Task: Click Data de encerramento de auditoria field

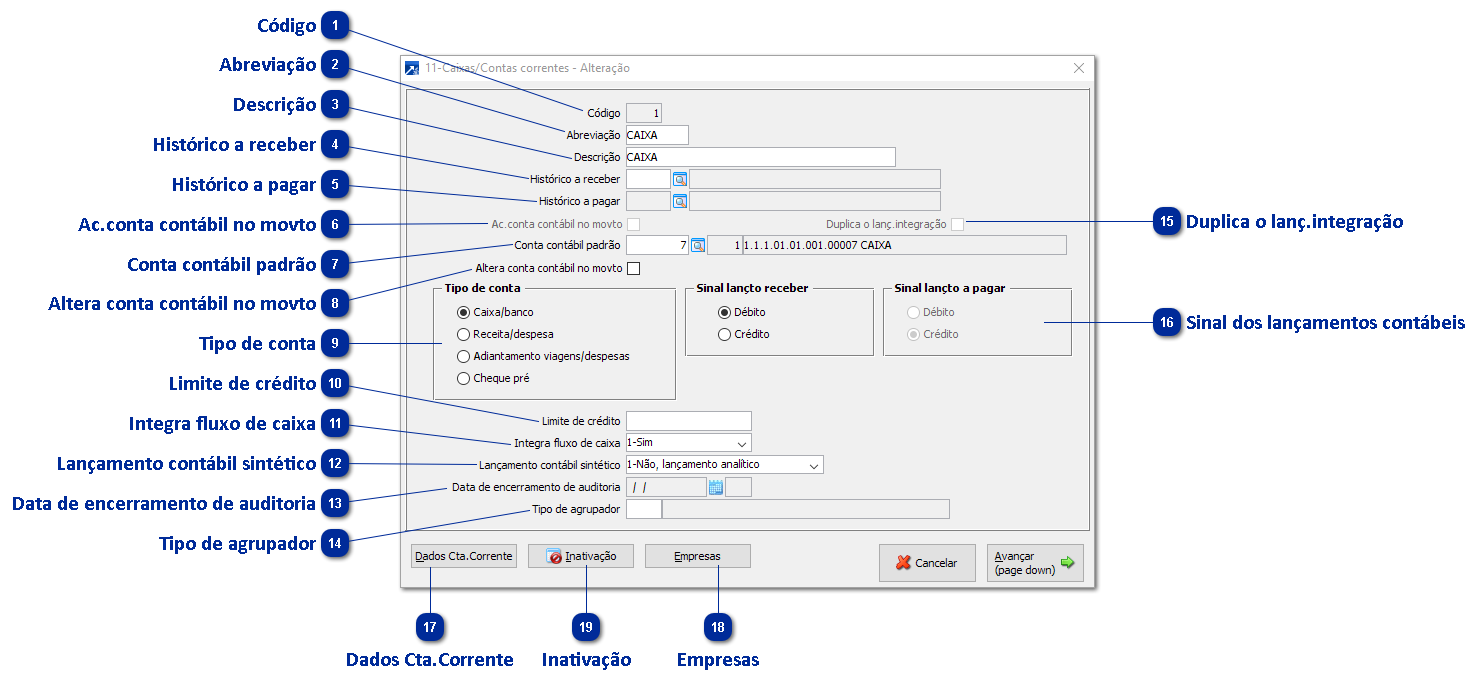Action: click(666, 488)
